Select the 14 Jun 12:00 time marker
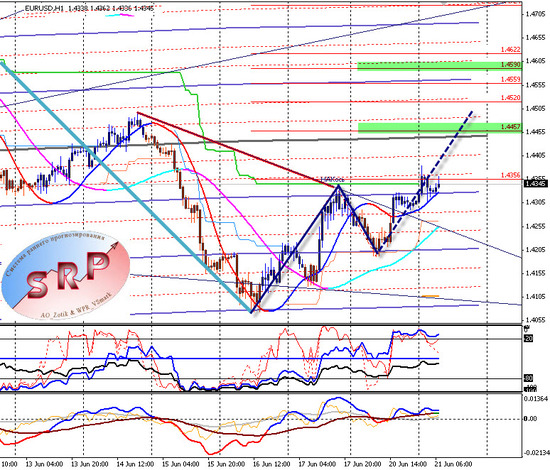Viewport: 550px width, 470px height. click(135, 464)
